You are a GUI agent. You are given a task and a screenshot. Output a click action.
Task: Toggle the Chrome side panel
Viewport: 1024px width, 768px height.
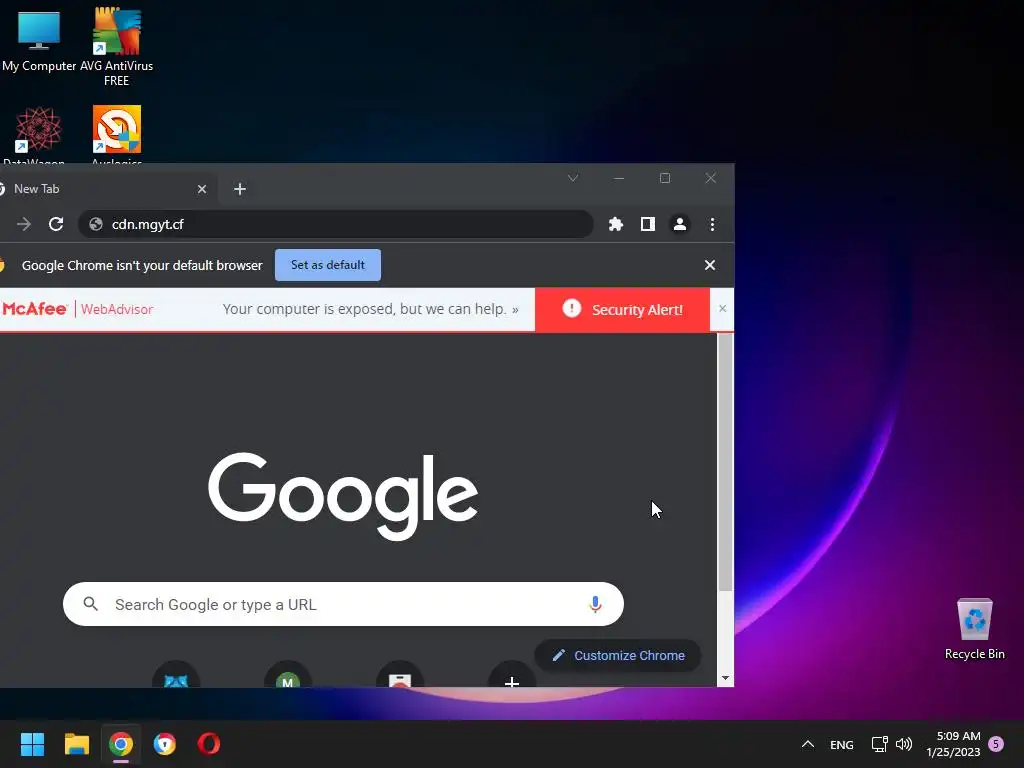point(647,224)
